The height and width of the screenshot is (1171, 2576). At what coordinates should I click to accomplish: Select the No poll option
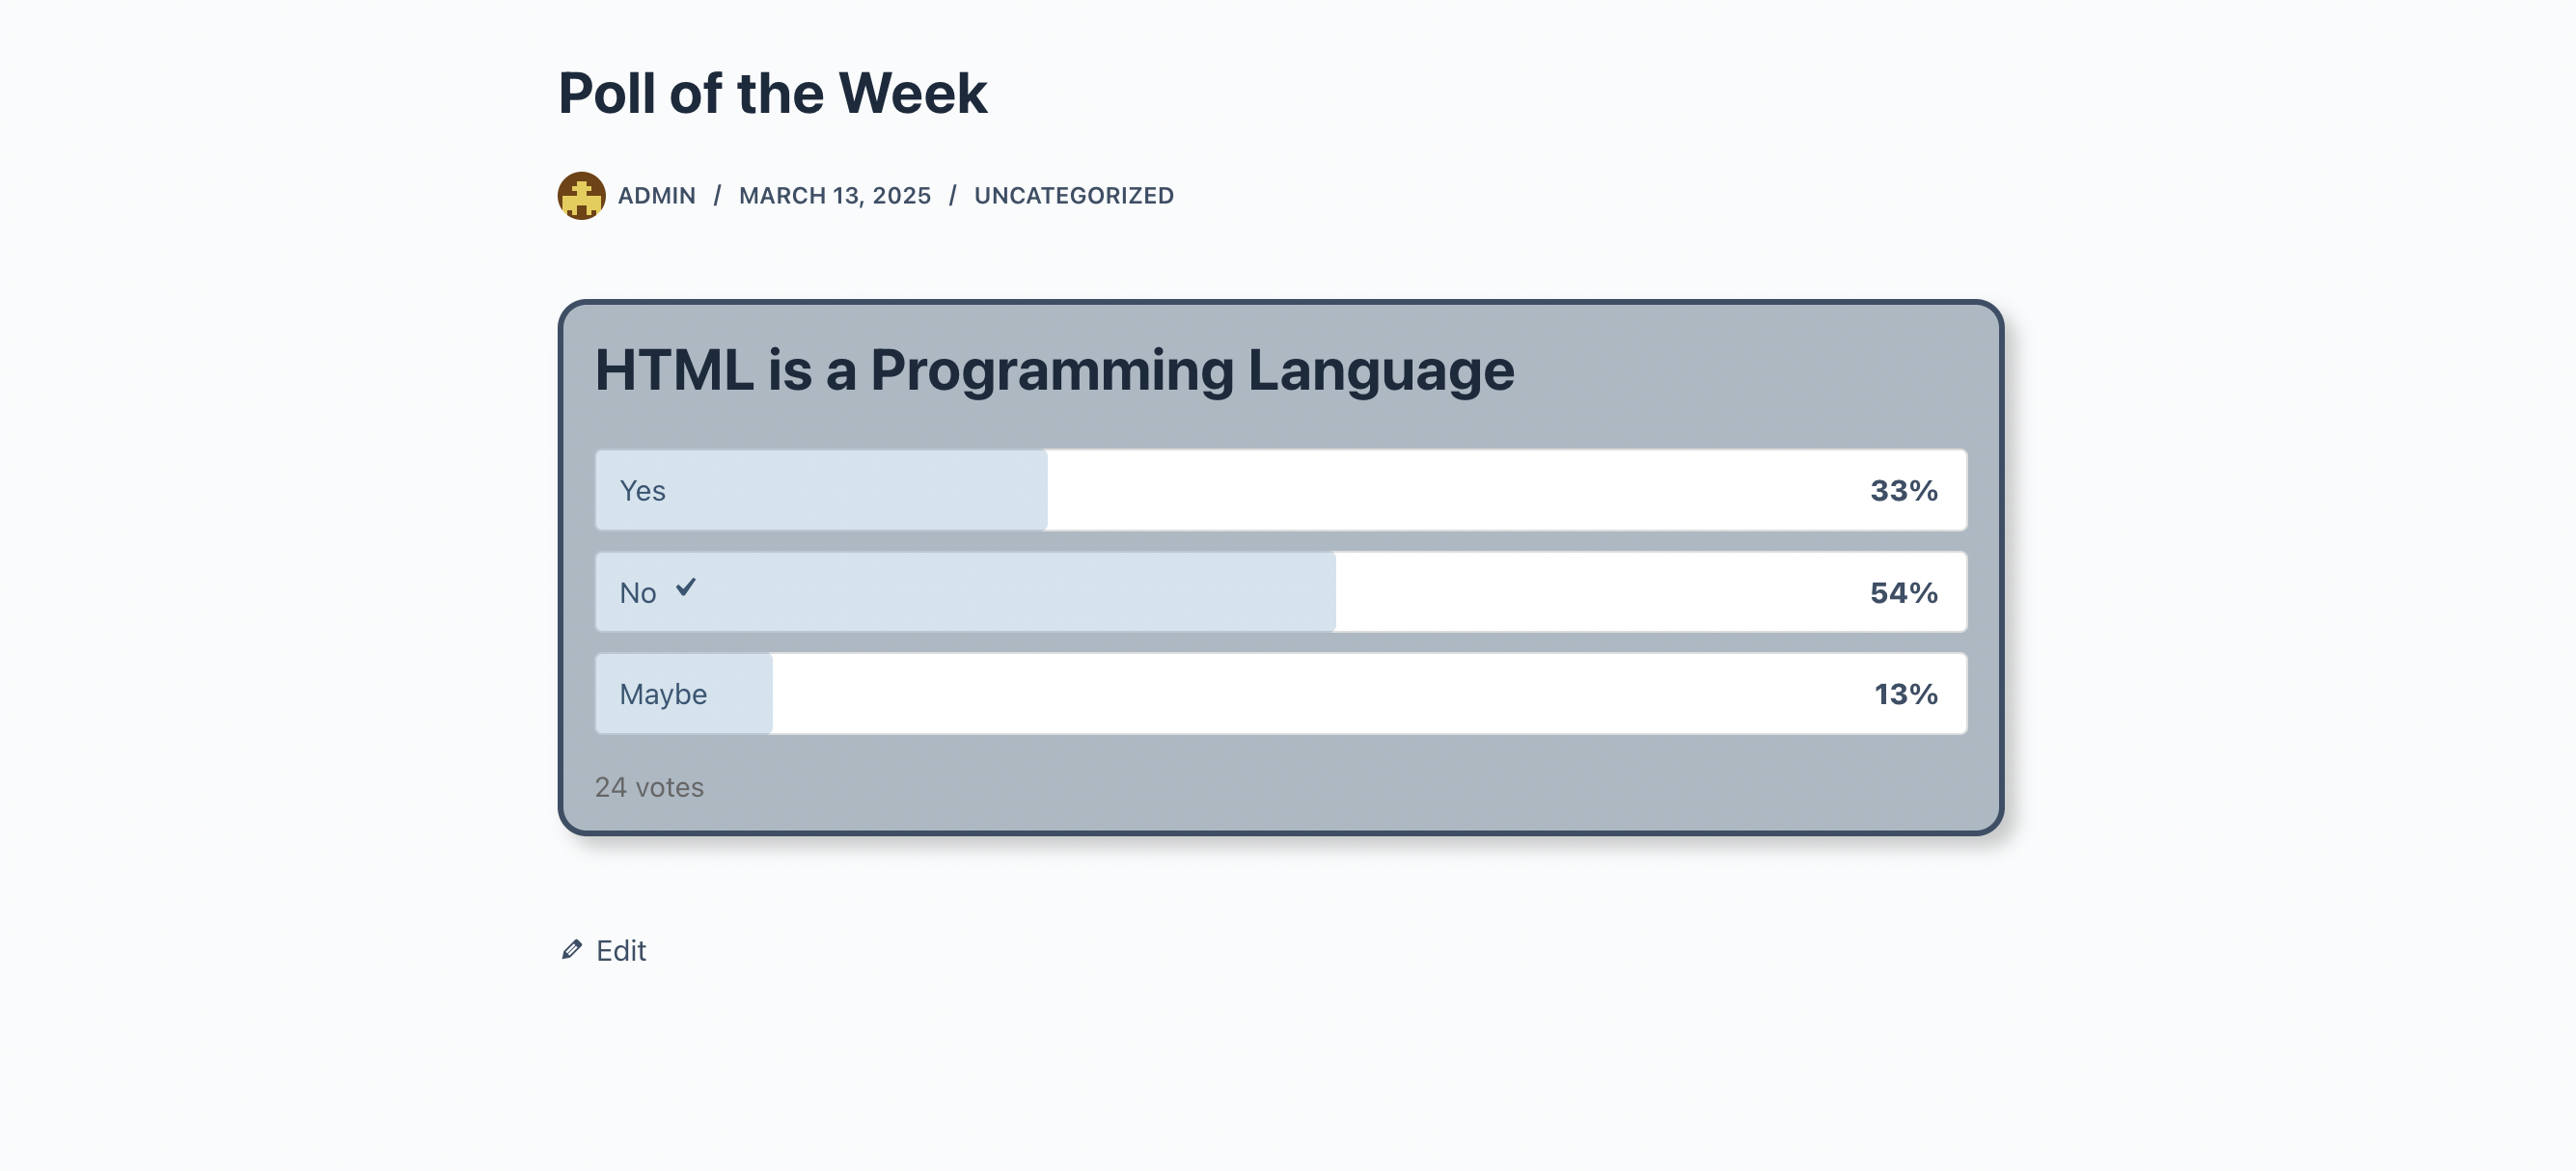tap(1281, 592)
